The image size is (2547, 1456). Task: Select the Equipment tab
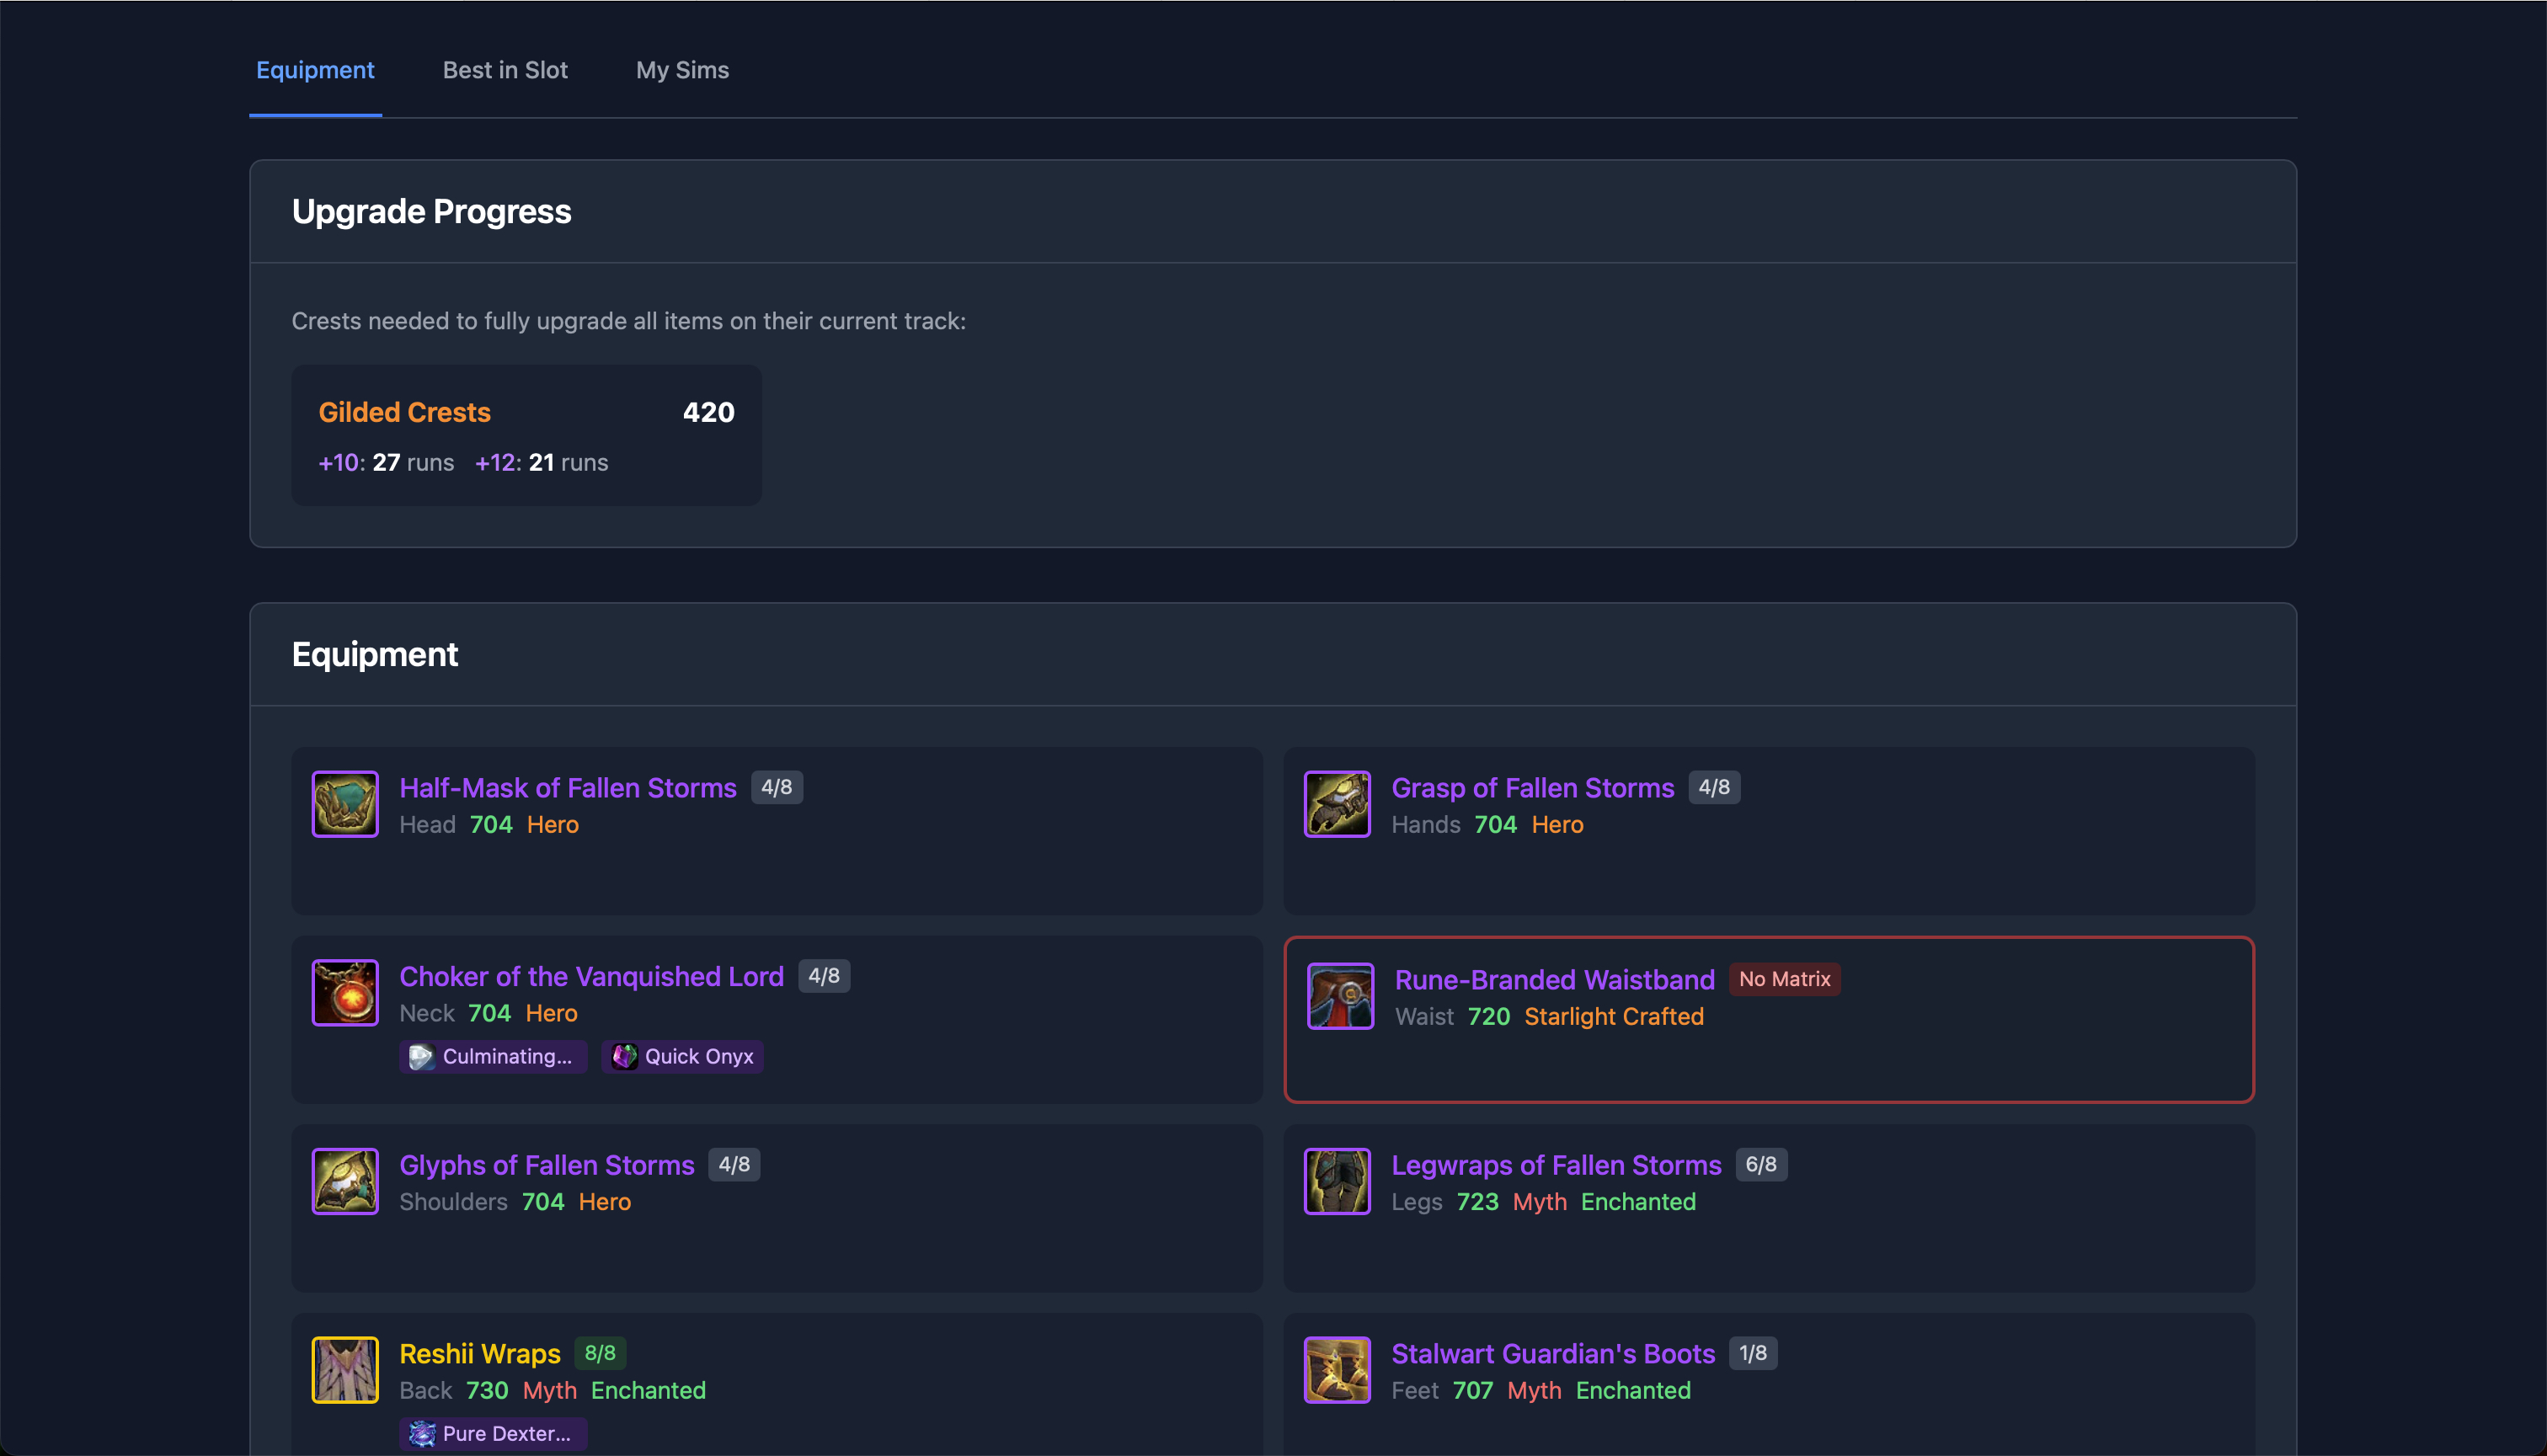tap(315, 70)
